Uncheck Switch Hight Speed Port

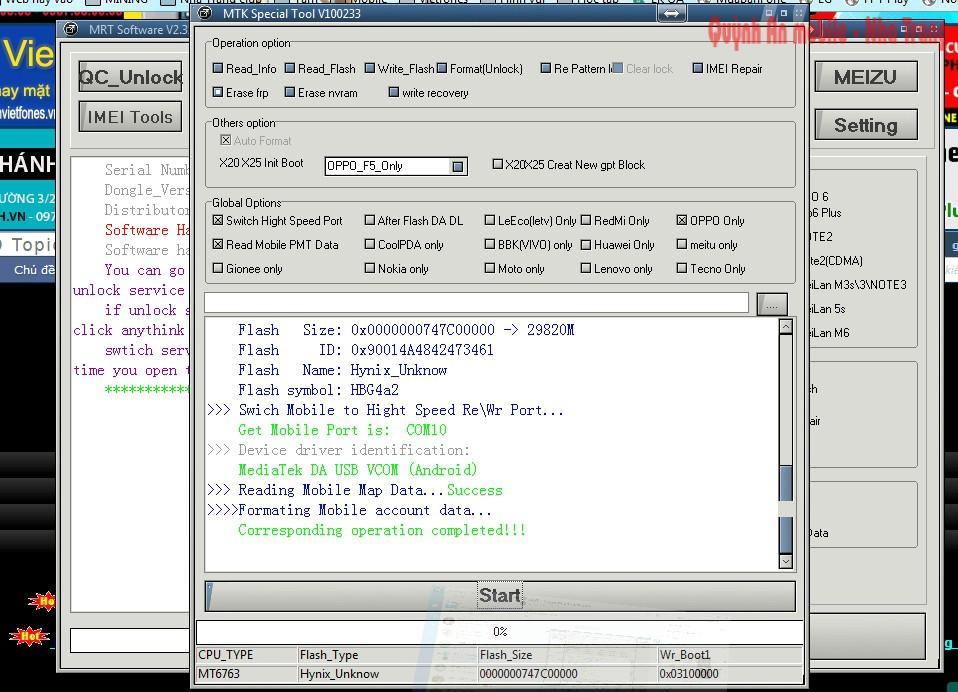(x=218, y=220)
